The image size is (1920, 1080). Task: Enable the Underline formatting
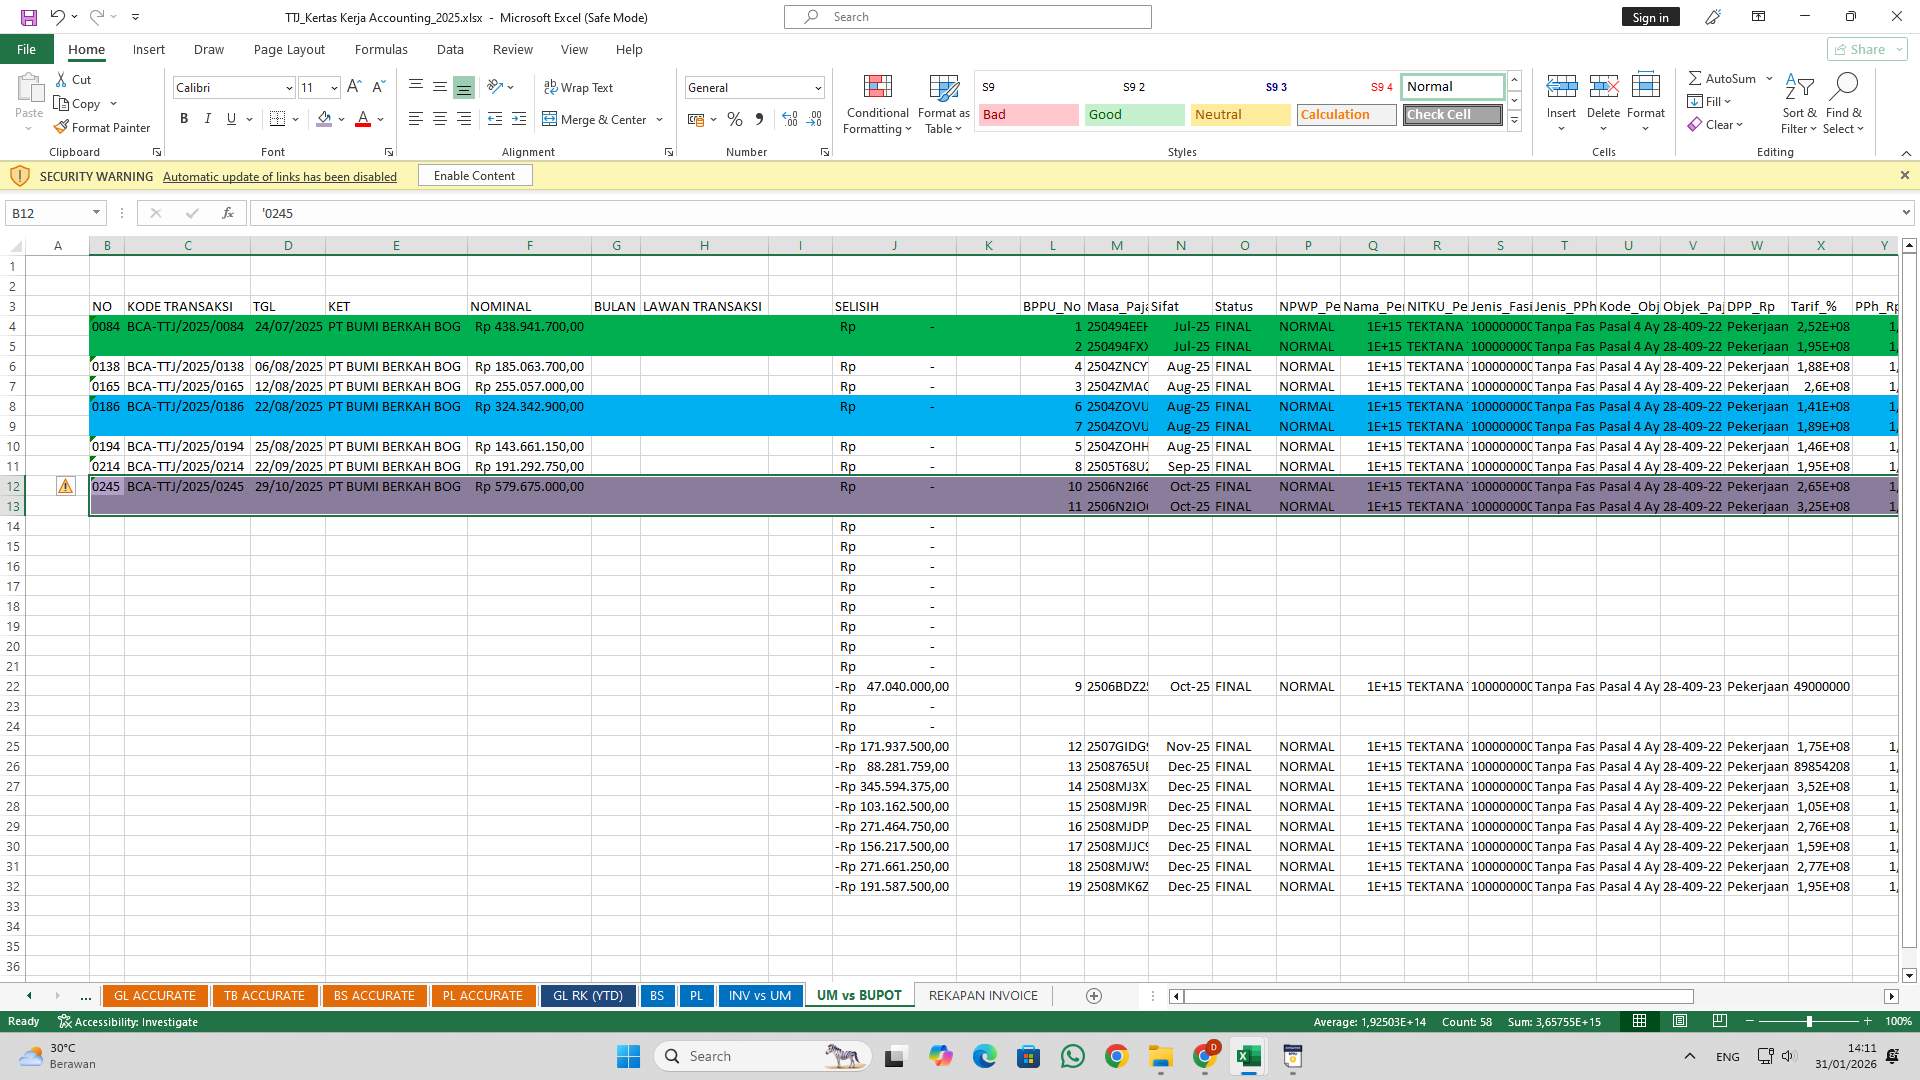(229, 118)
